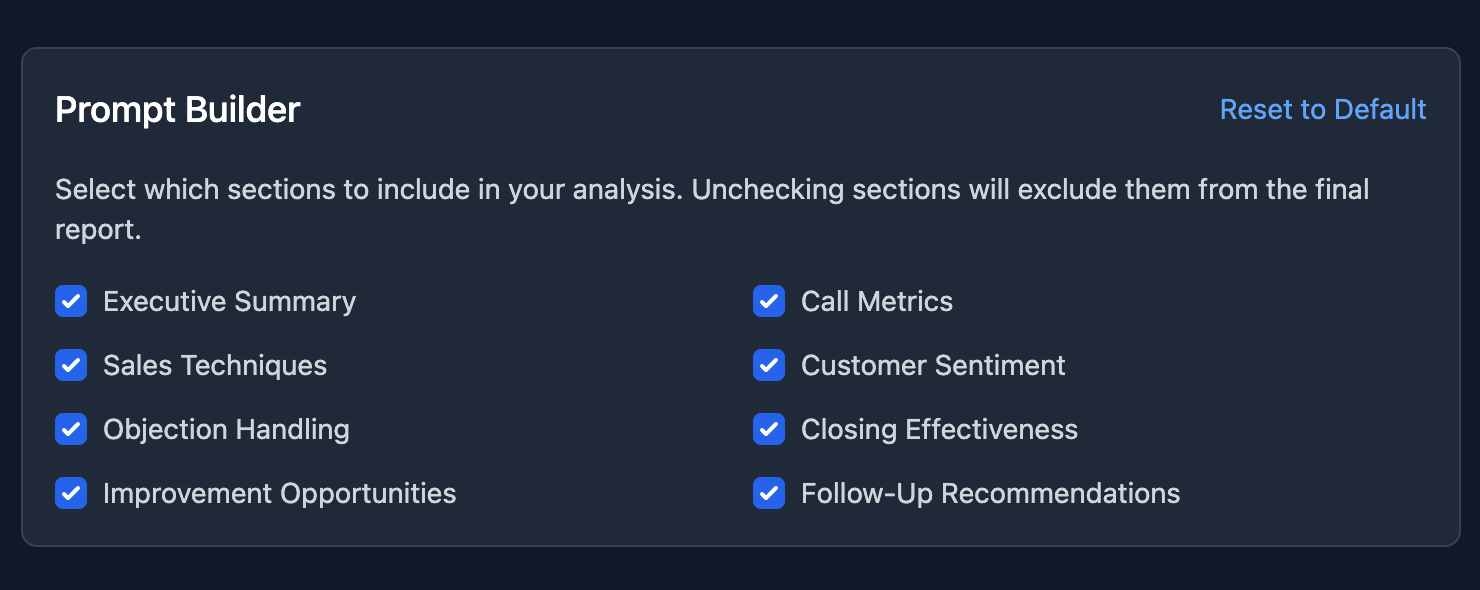Screen dimensions: 1480x590
Task: Uncheck the Customer Sentiment checkbox
Action: pyautogui.click(x=769, y=365)
